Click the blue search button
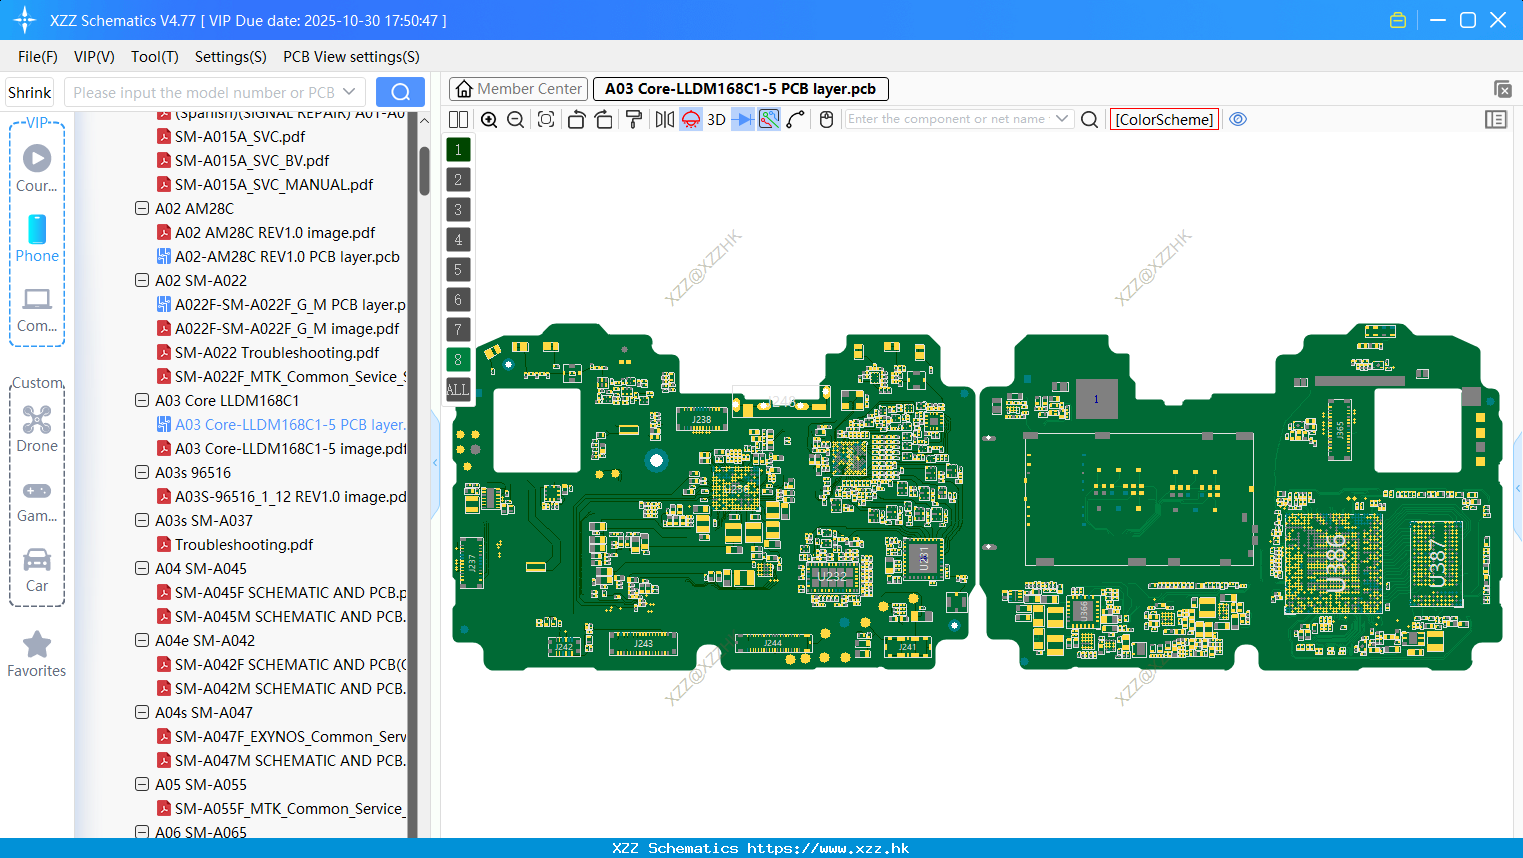 (400, 92)
